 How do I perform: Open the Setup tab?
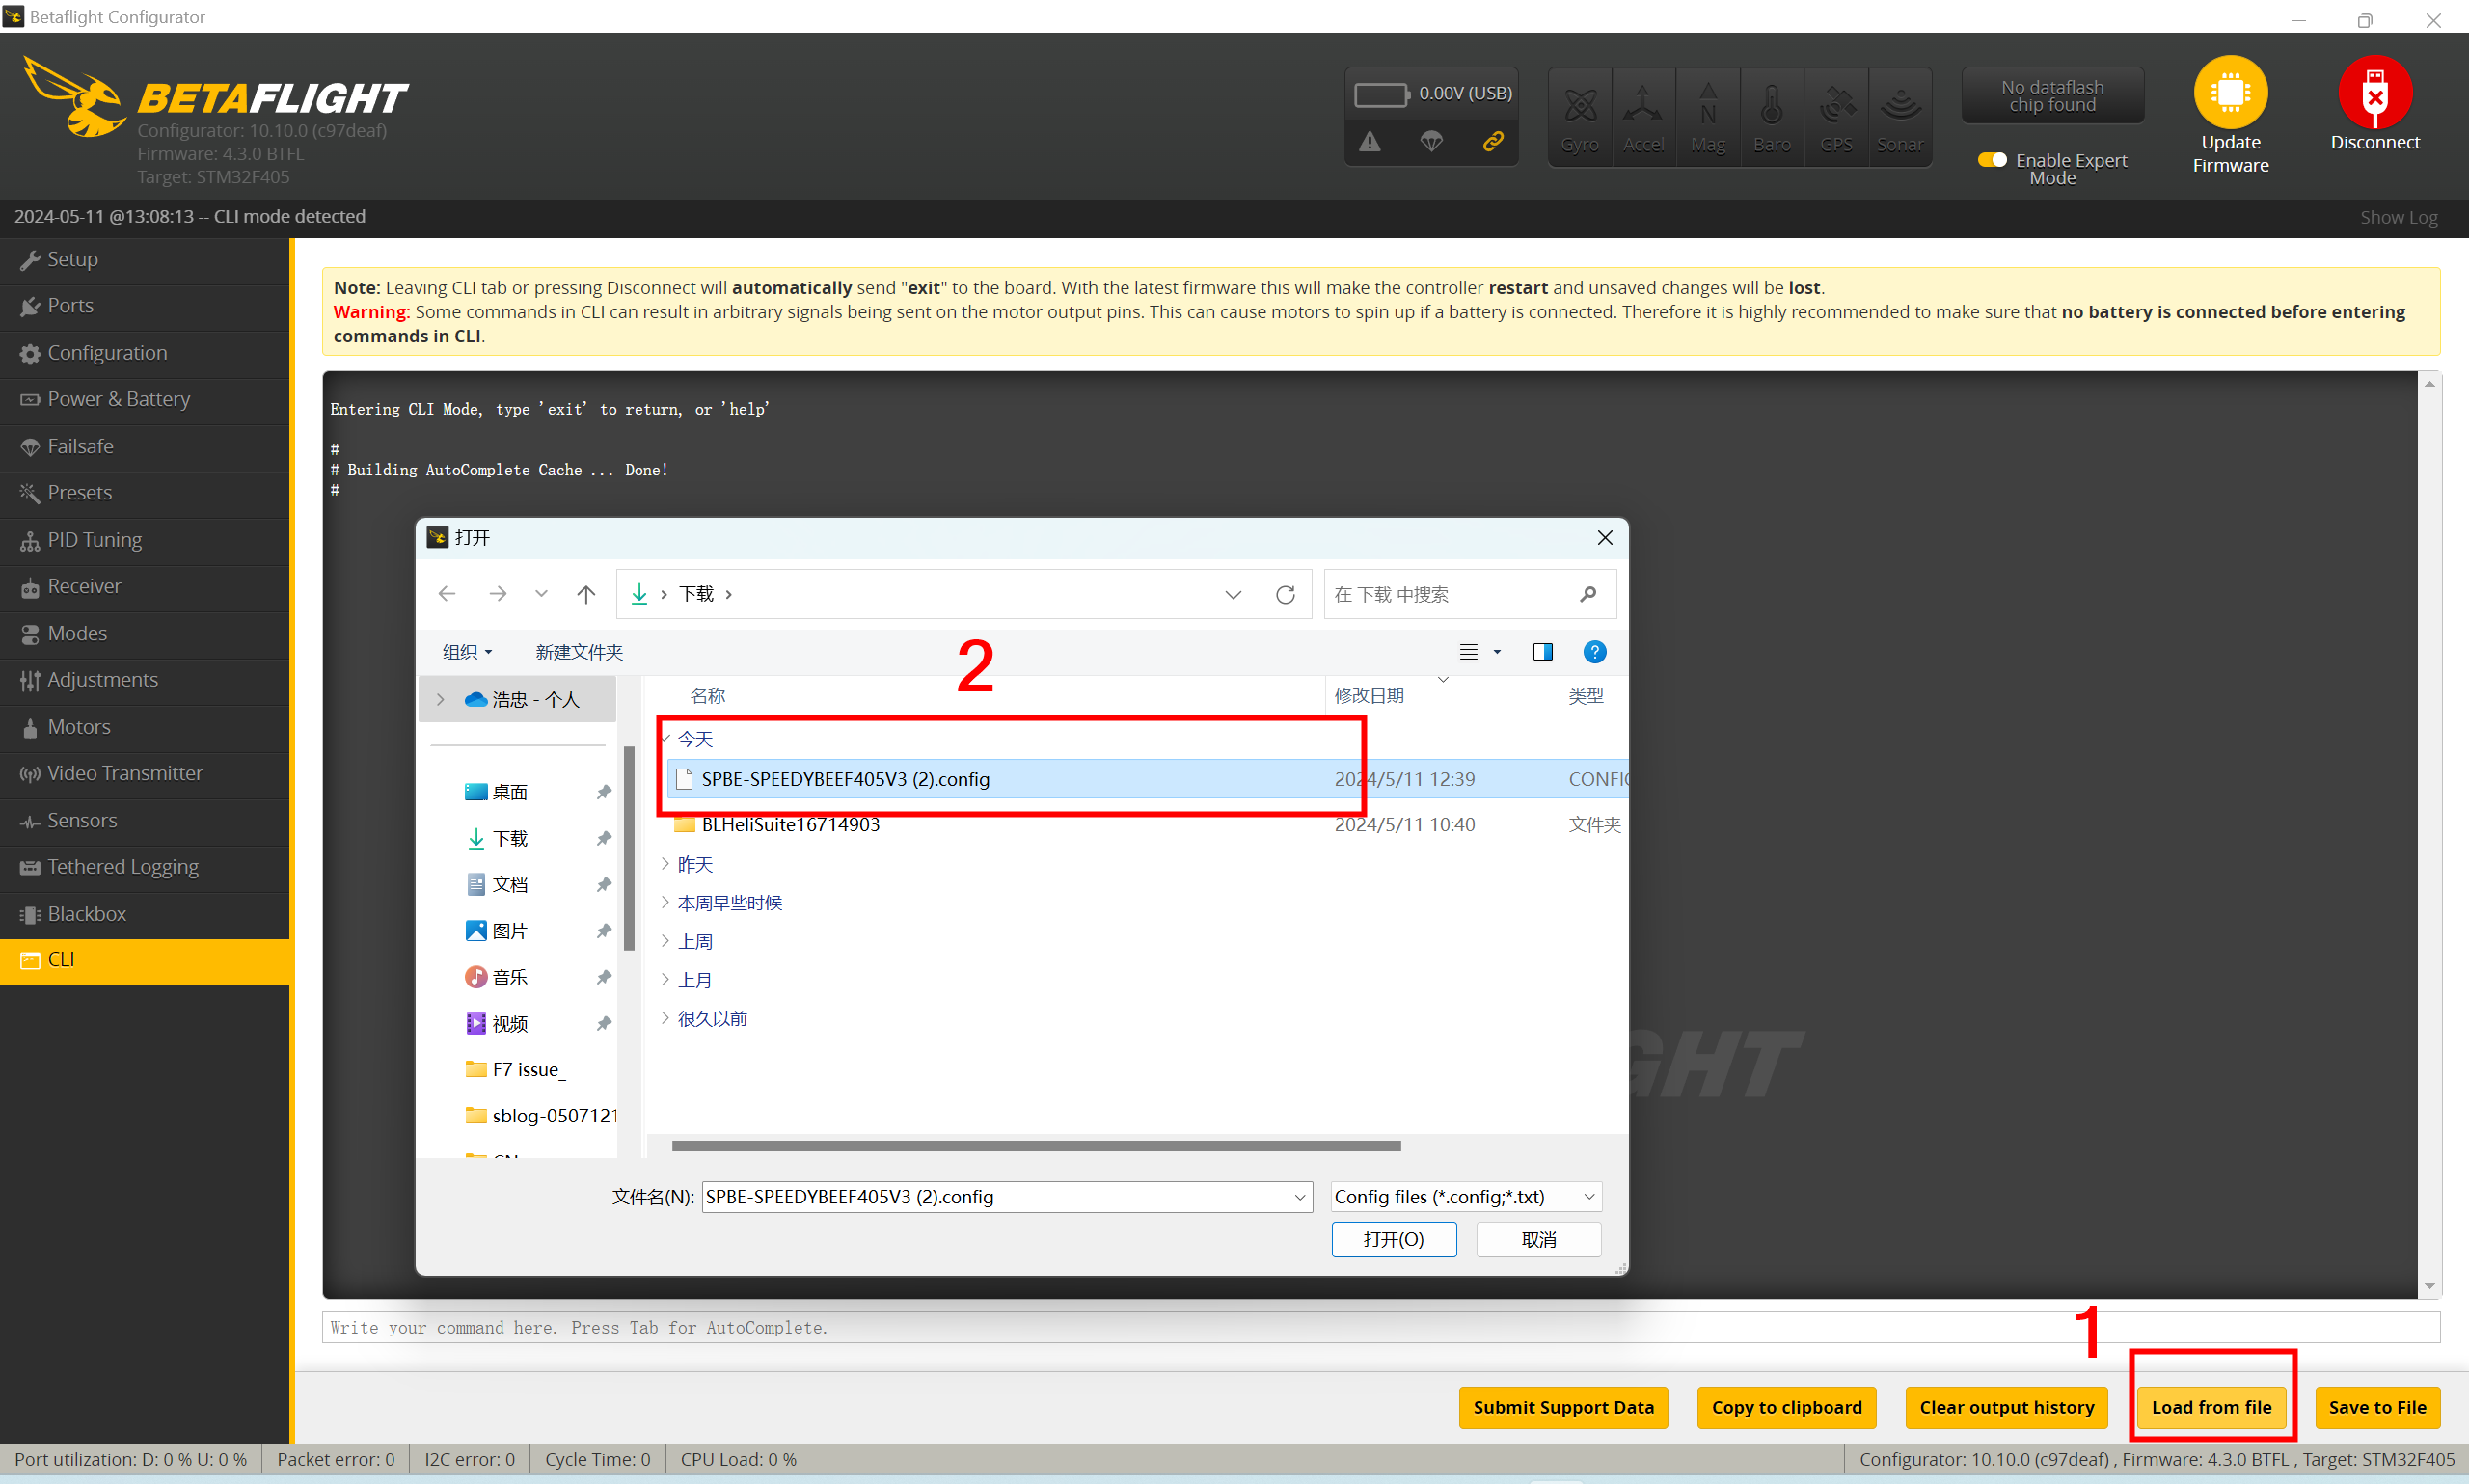(145, 260)
